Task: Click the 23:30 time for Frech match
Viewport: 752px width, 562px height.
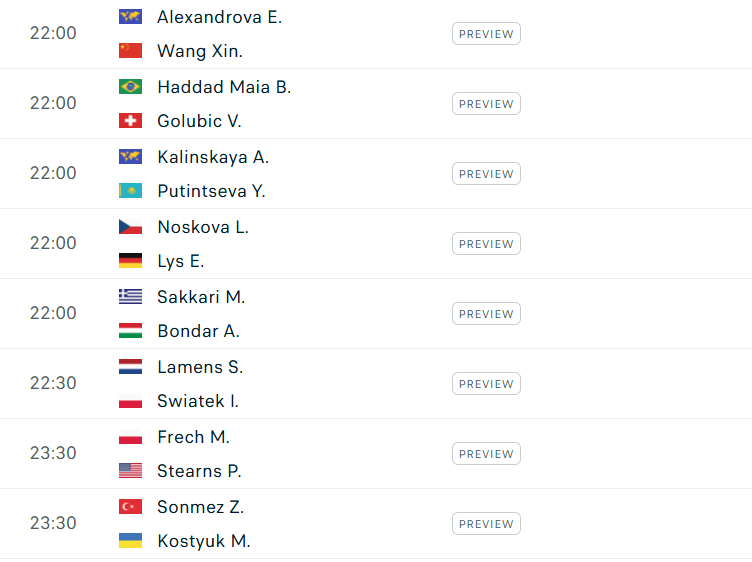Action: (x=53, y=453)
